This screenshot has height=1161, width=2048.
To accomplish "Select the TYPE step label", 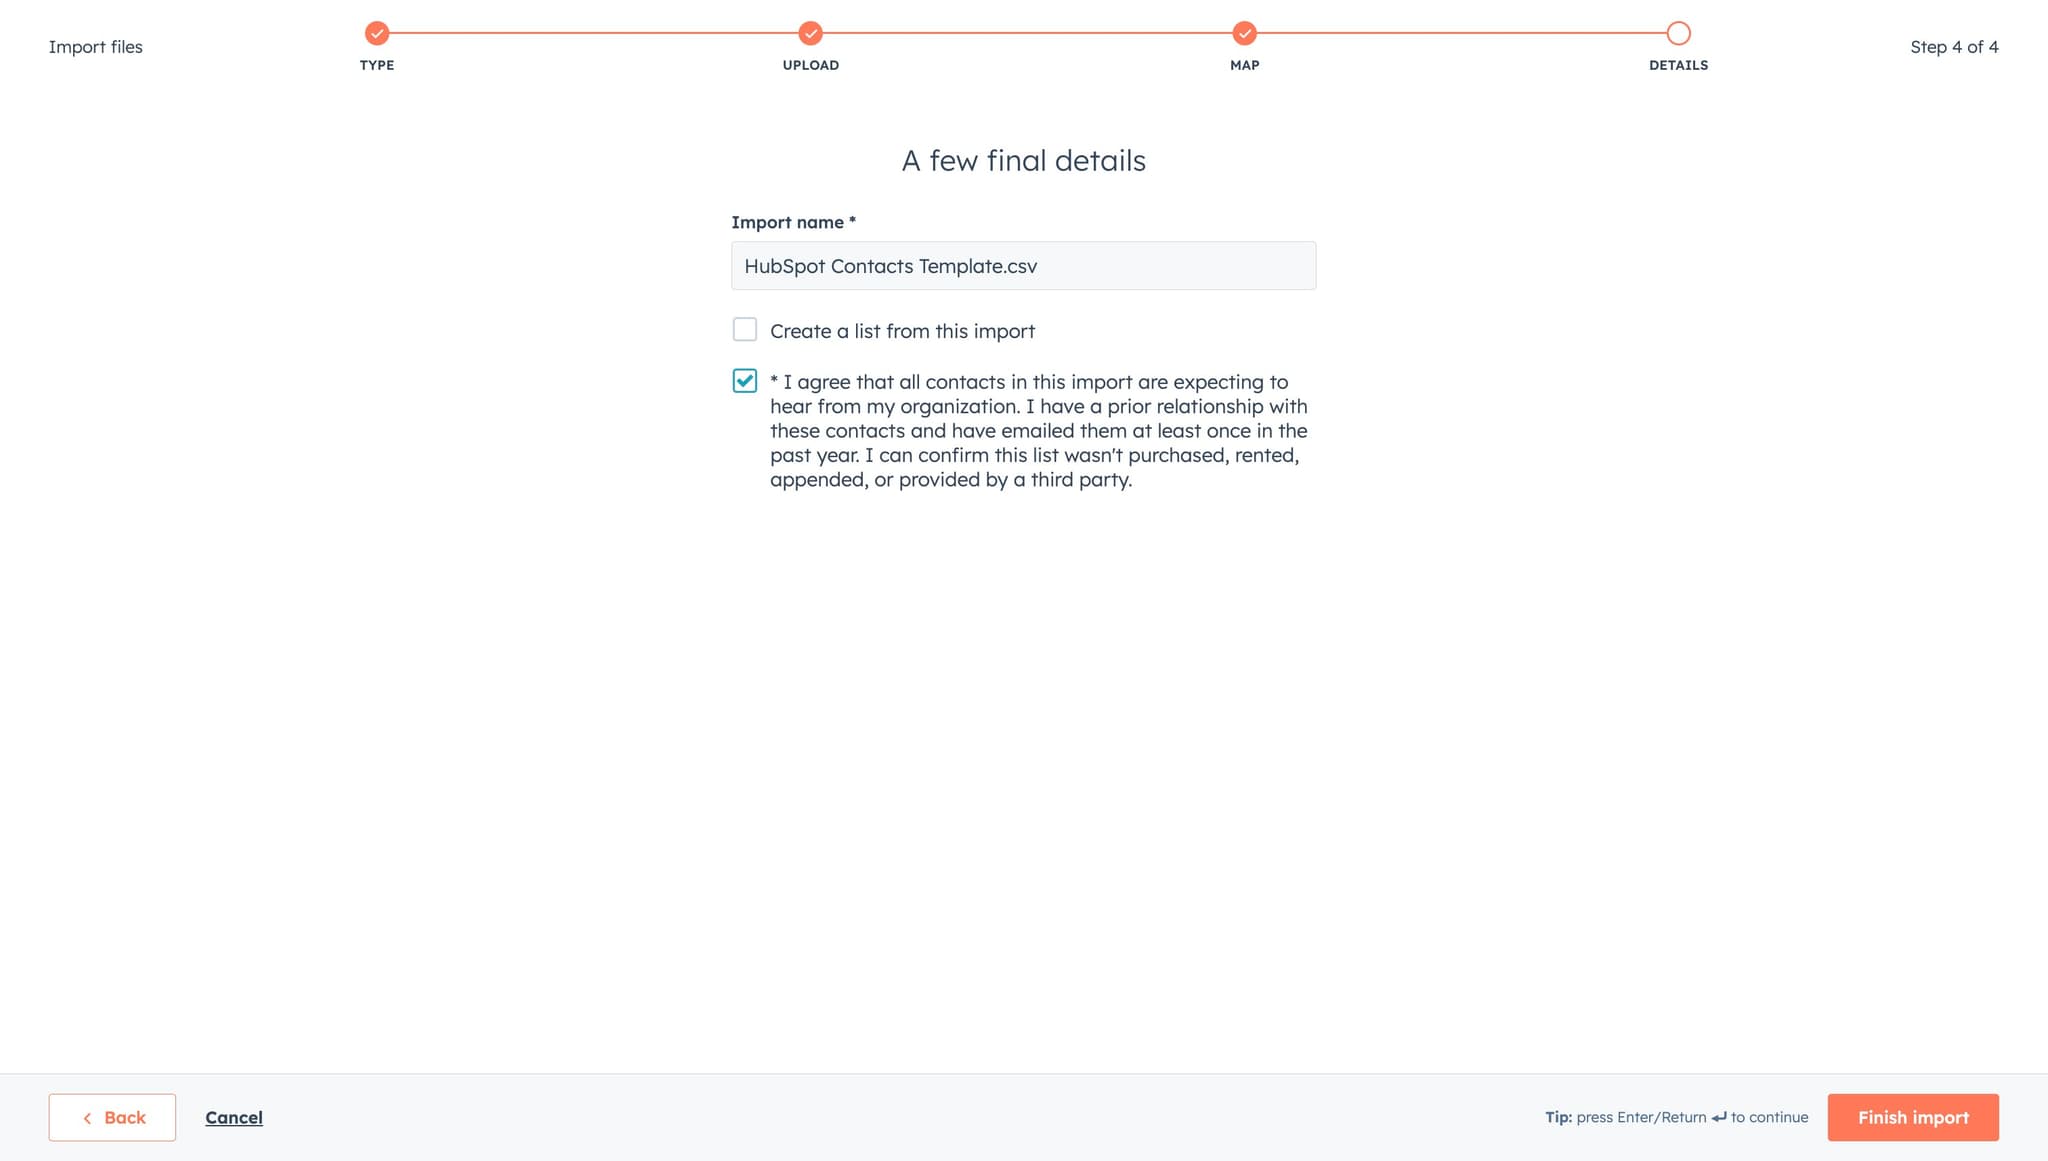I will tap(376, 65).
